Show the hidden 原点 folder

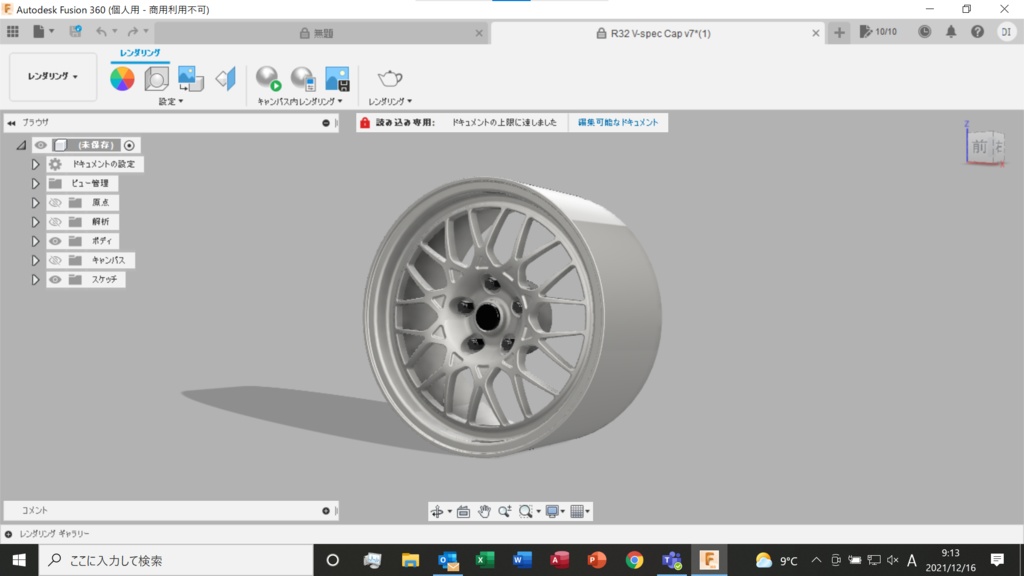56,202
